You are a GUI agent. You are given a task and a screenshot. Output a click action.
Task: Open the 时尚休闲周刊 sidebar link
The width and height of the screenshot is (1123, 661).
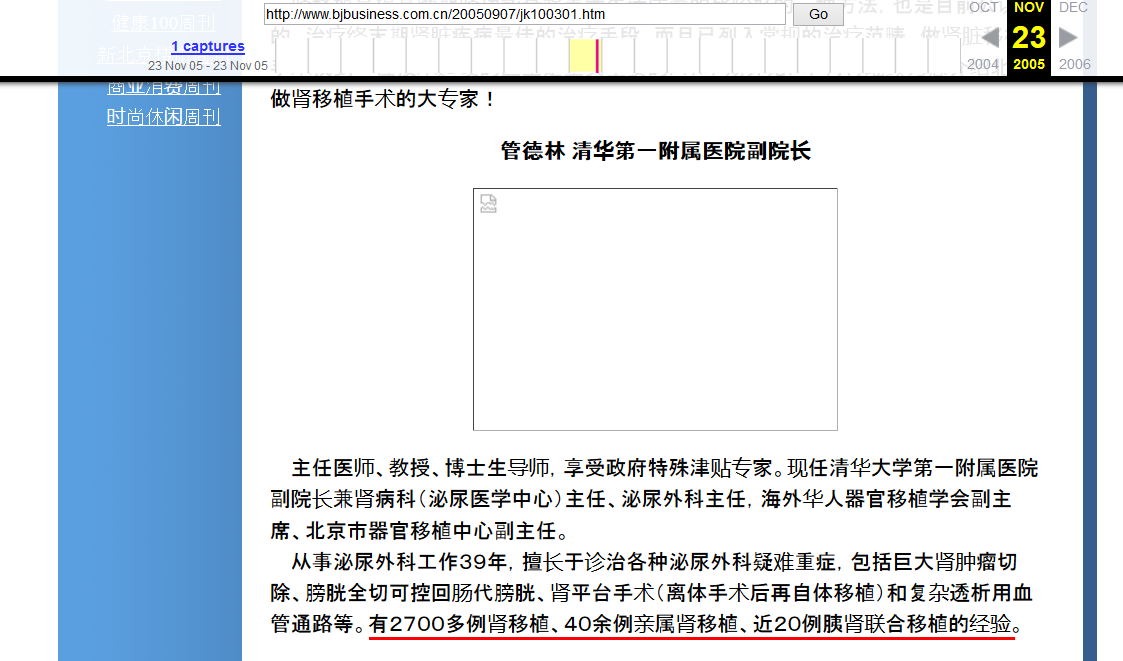pos(163,117)
